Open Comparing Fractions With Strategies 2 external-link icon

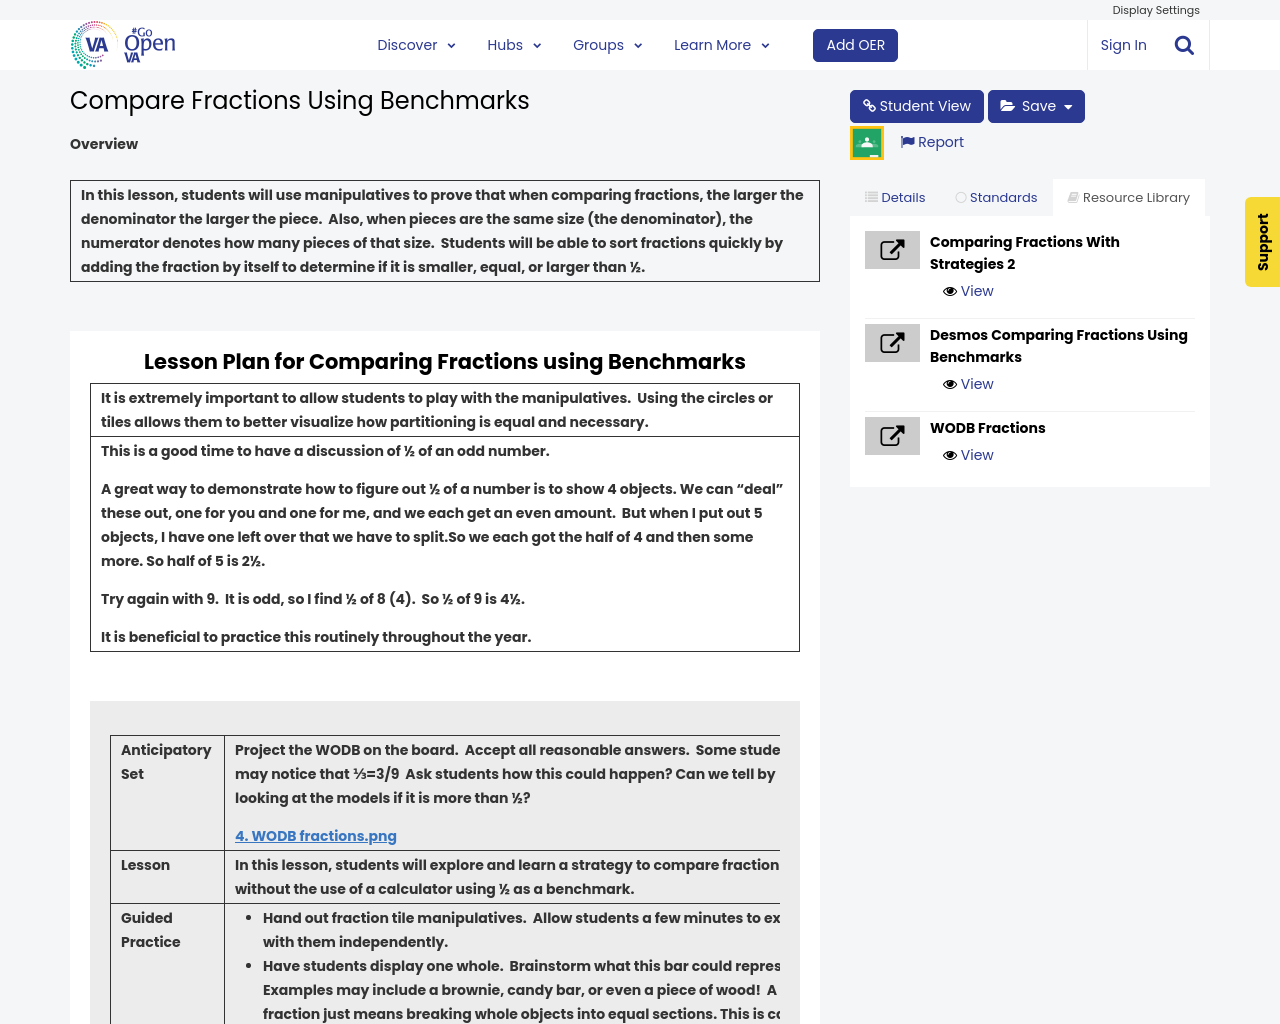(892, 250)
